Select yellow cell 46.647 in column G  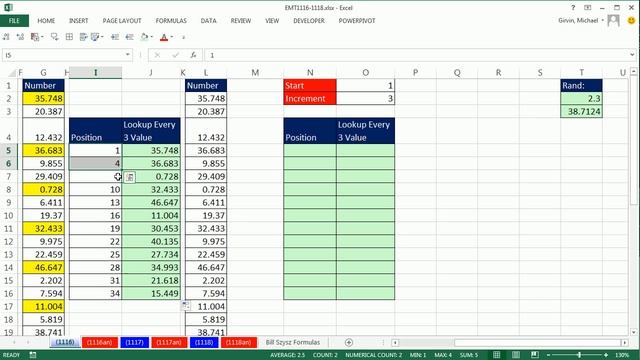pyautogui.click(x=43, y=267)
